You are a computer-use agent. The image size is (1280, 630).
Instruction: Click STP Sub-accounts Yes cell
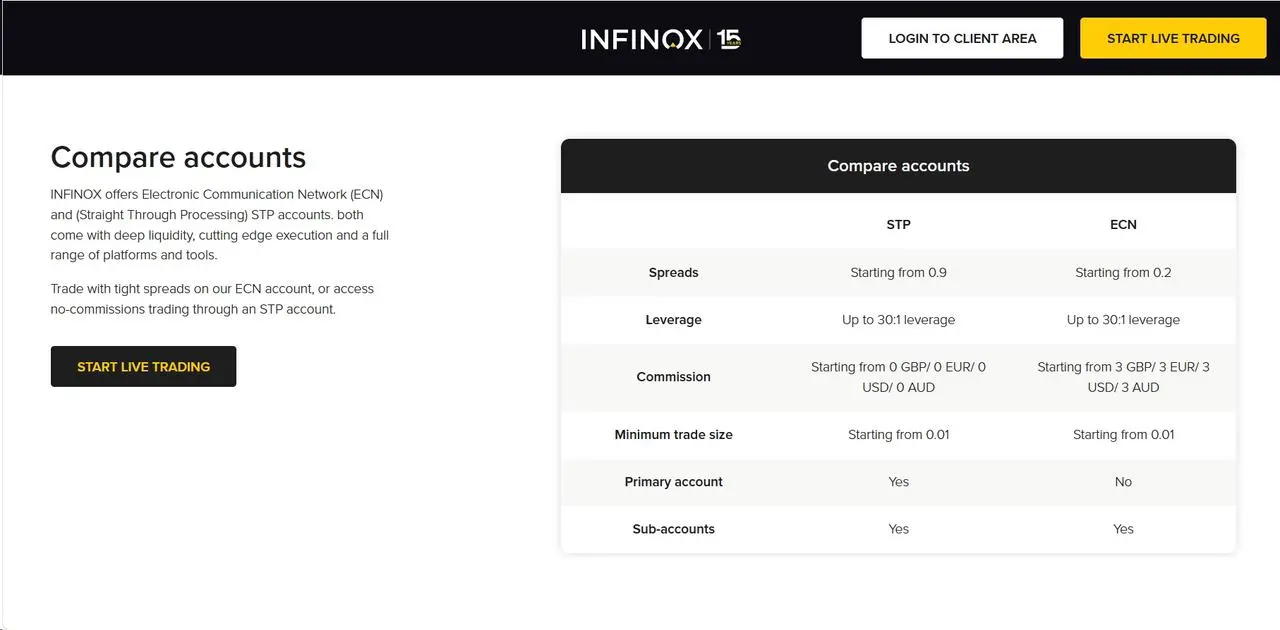click(898, 529)
